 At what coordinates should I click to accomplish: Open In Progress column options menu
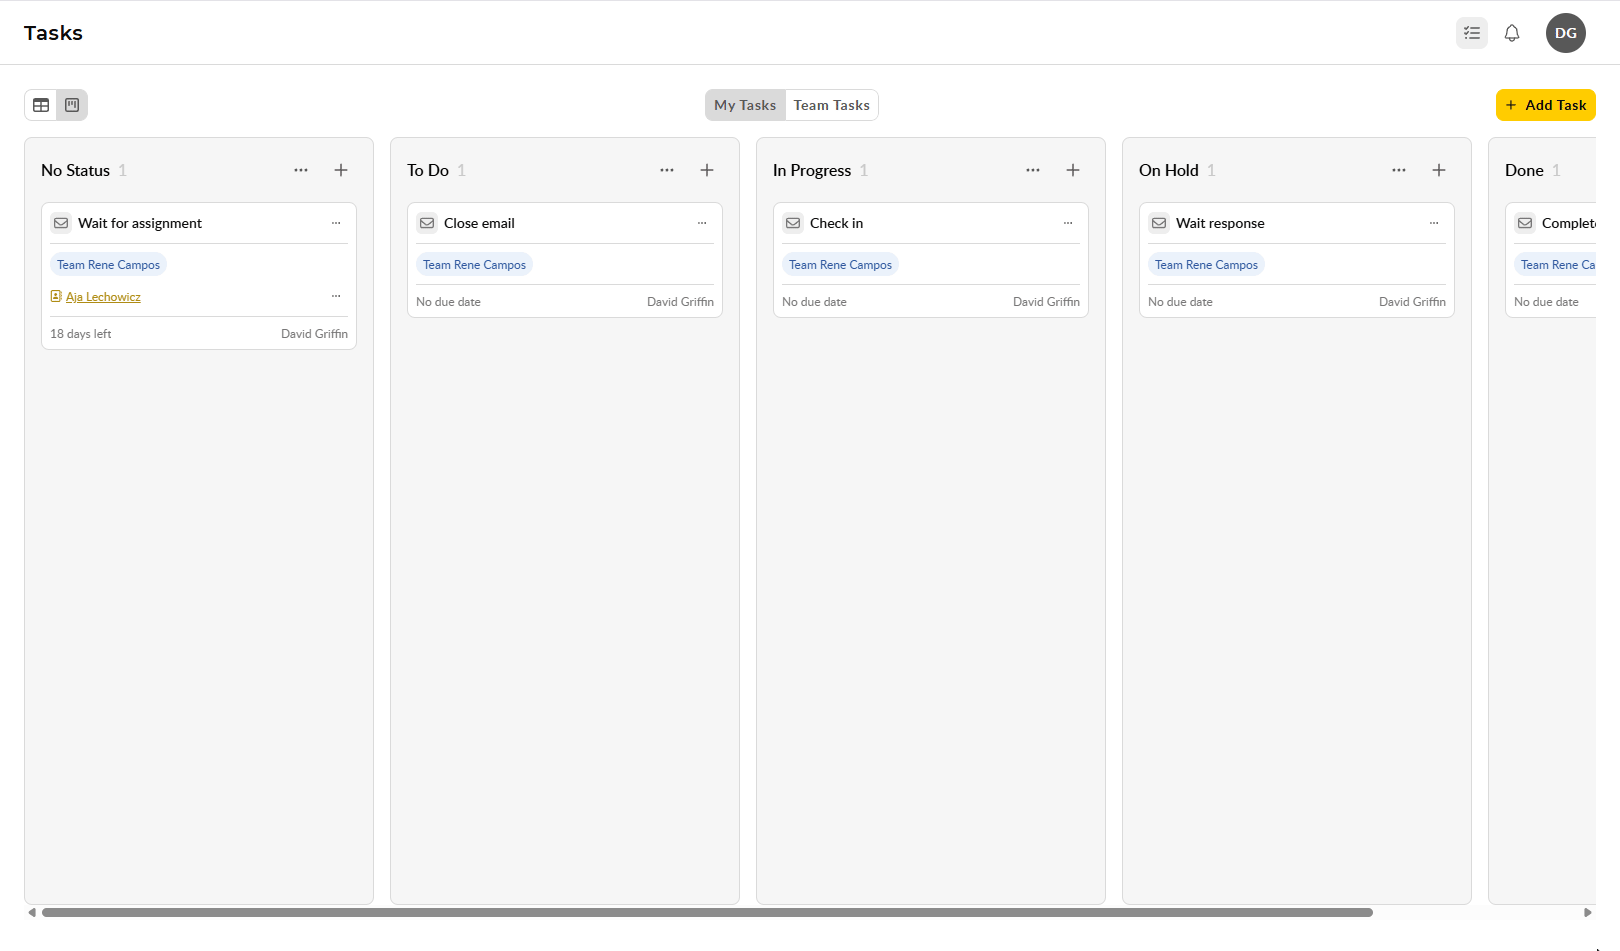(1033, 170)
